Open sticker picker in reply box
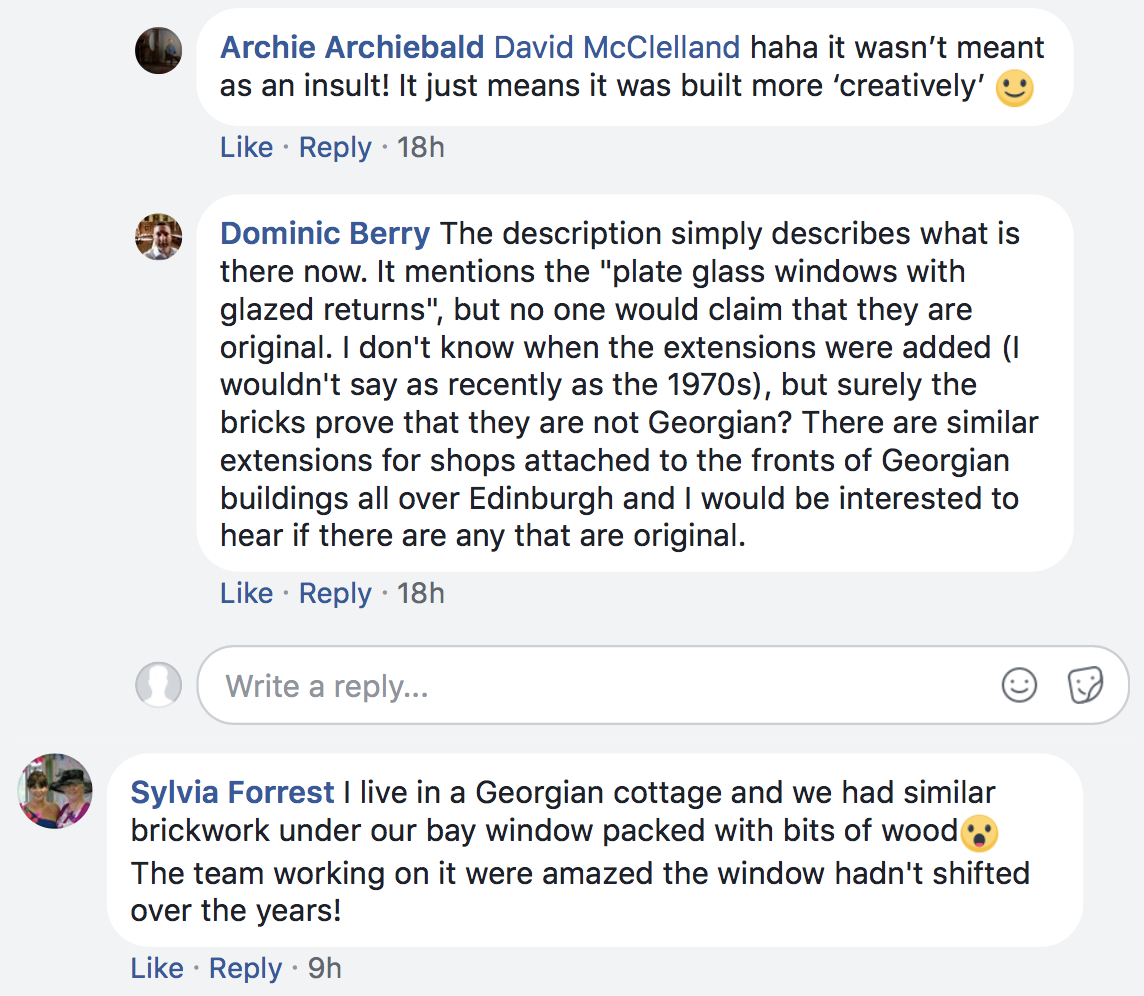Screen dimensions: 1144x996 pyautogui.click(x=1085, y=686)
